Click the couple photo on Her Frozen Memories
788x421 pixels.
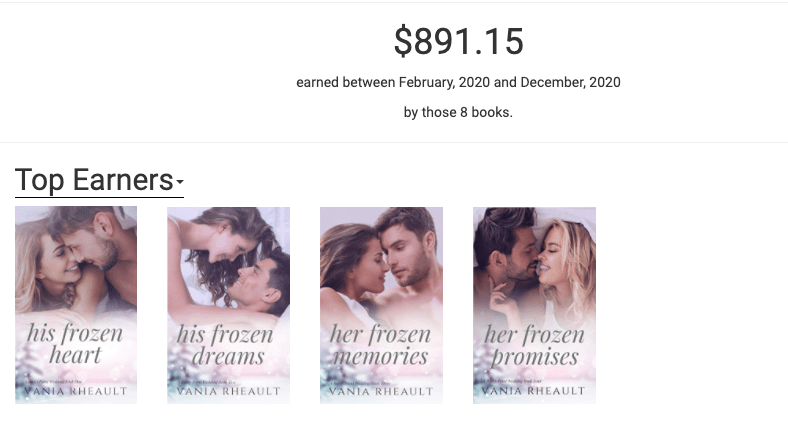pos(381,255)
